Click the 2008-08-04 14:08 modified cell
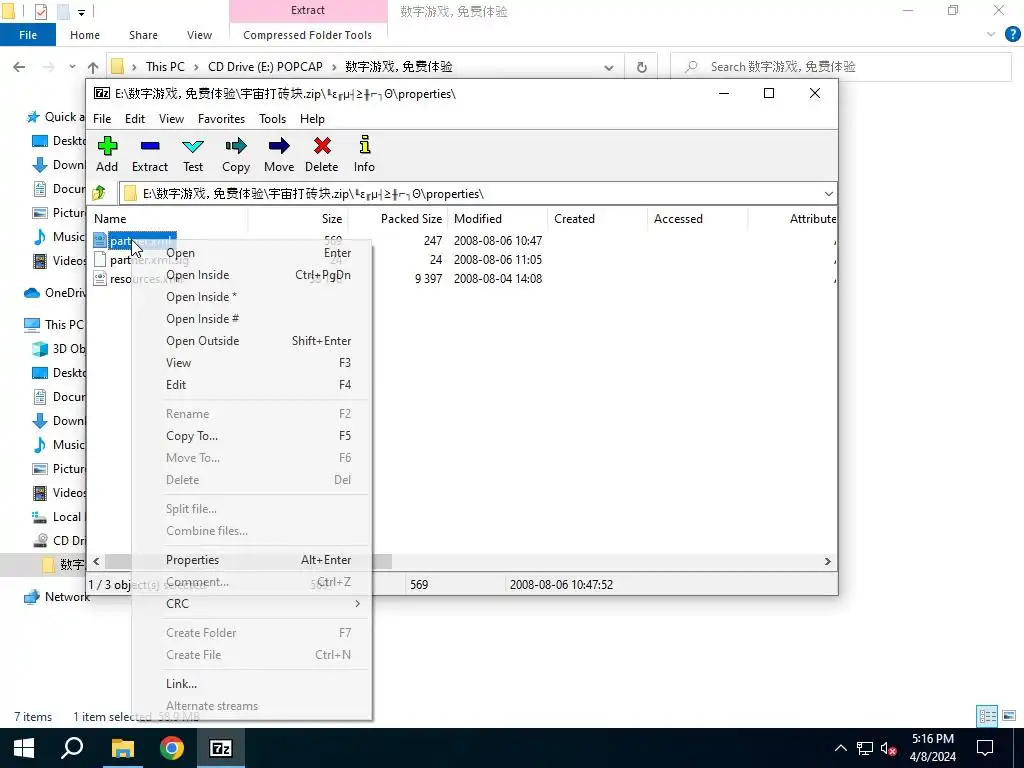Viewport: 1024px width, 768px height. click(498, 279)
